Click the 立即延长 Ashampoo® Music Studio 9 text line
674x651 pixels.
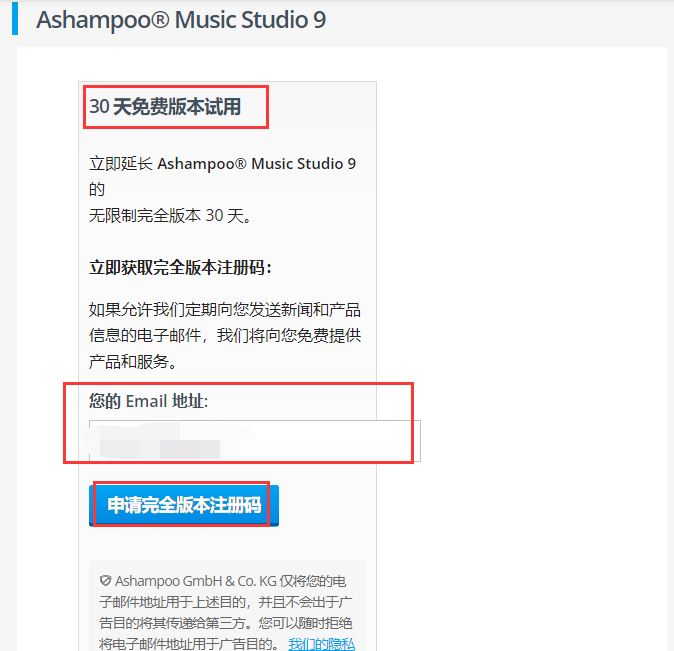click(222, 164)
